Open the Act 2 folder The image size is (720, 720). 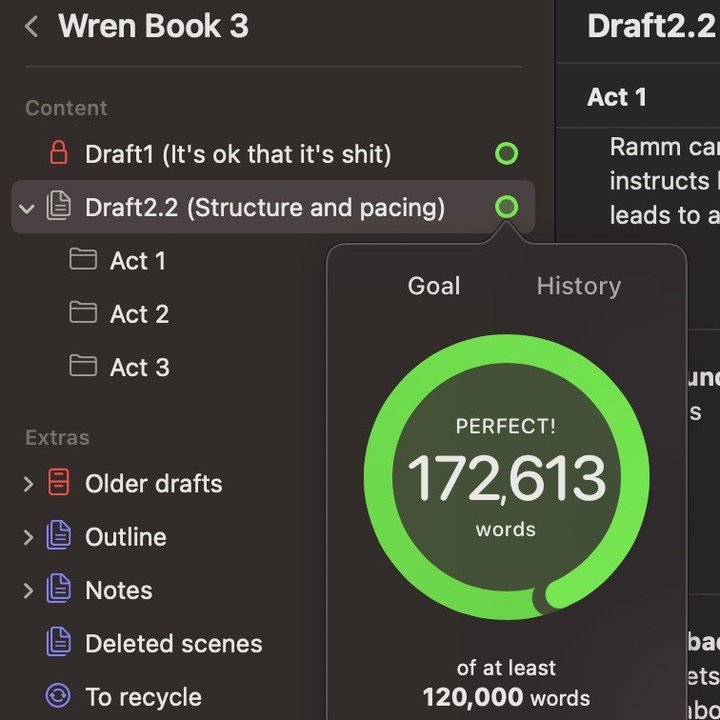click(x=140, y=314)
